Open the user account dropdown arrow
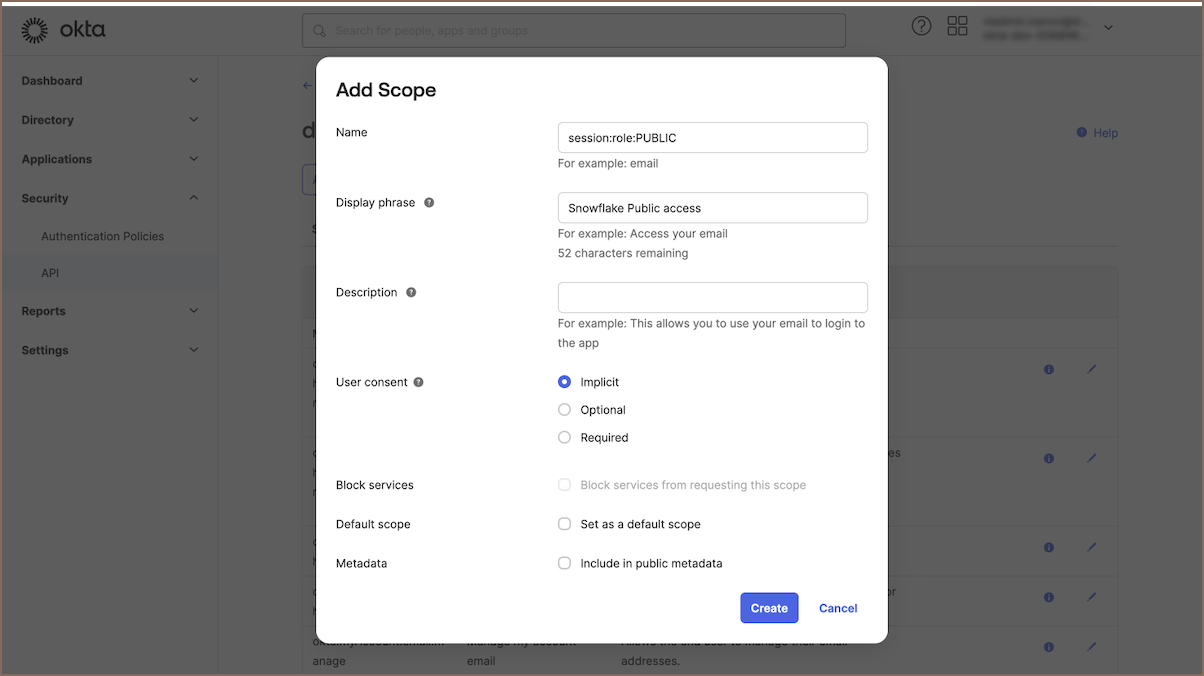 point(1108,28)
